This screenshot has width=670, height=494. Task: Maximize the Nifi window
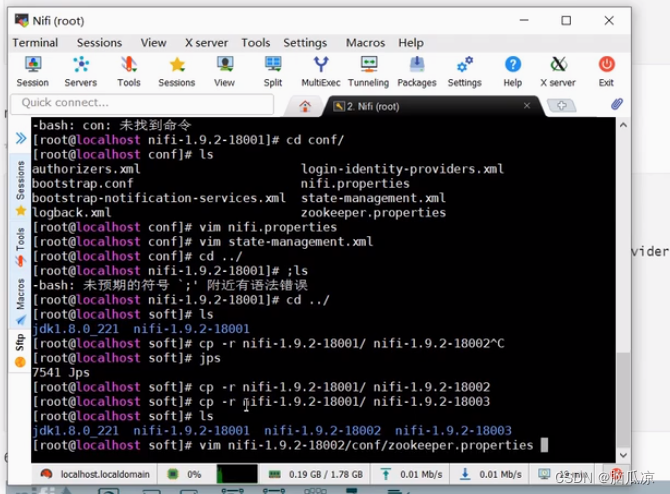566,21
